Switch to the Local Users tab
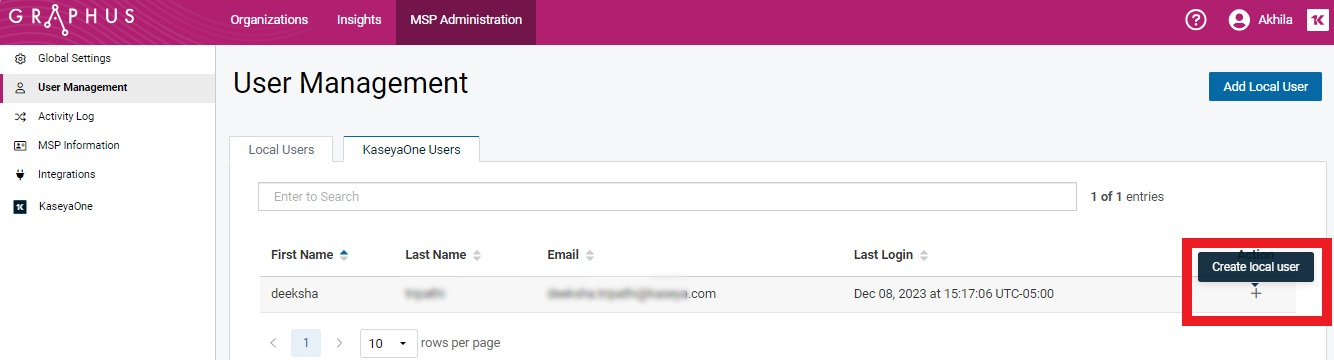Image resolution: width=1334 pixels, height=360 pixels. (x=282, y=150)
